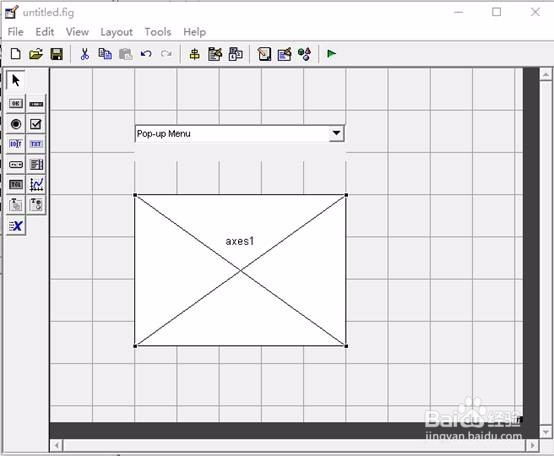Open the Edit menu
The width and height of the screenshot is (554, 456).
45,32
